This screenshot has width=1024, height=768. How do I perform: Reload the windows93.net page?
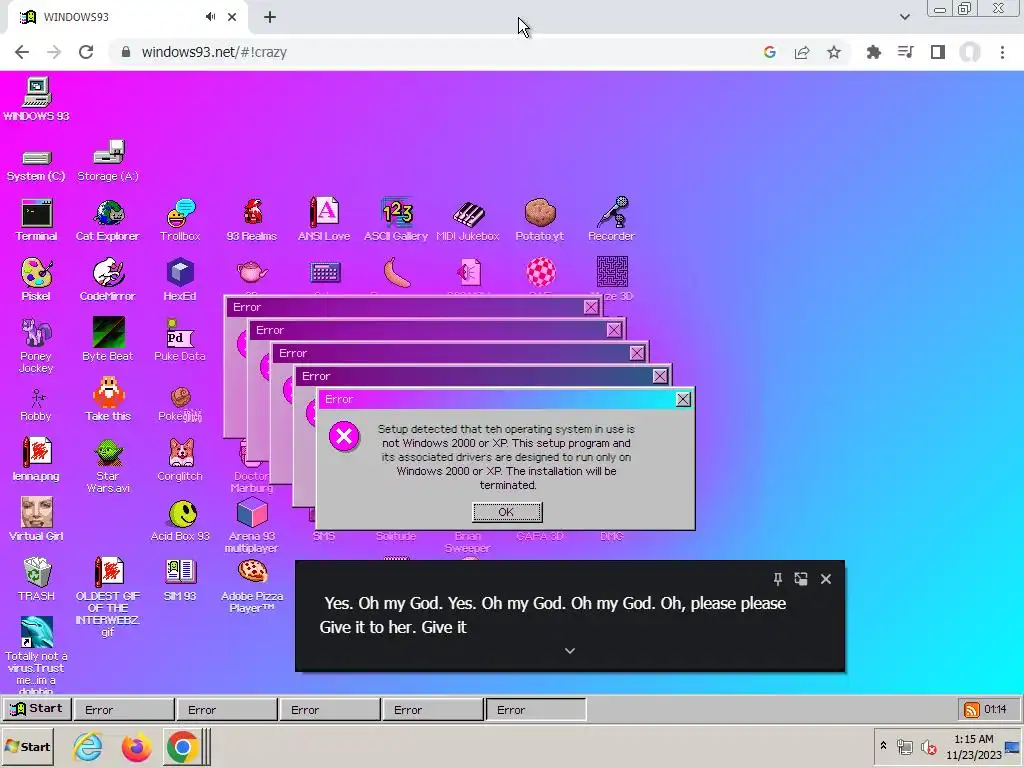[x=86, y=52]
